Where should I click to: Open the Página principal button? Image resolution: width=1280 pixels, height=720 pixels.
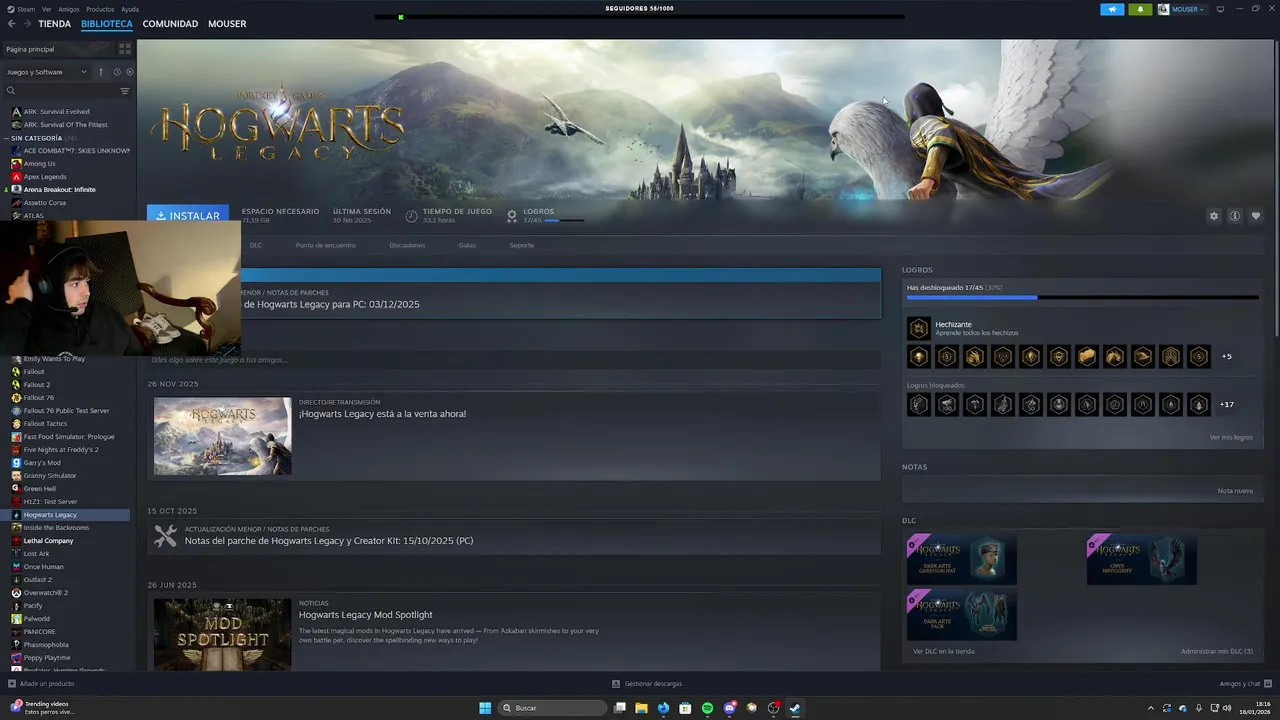click(x=58, y=49)
